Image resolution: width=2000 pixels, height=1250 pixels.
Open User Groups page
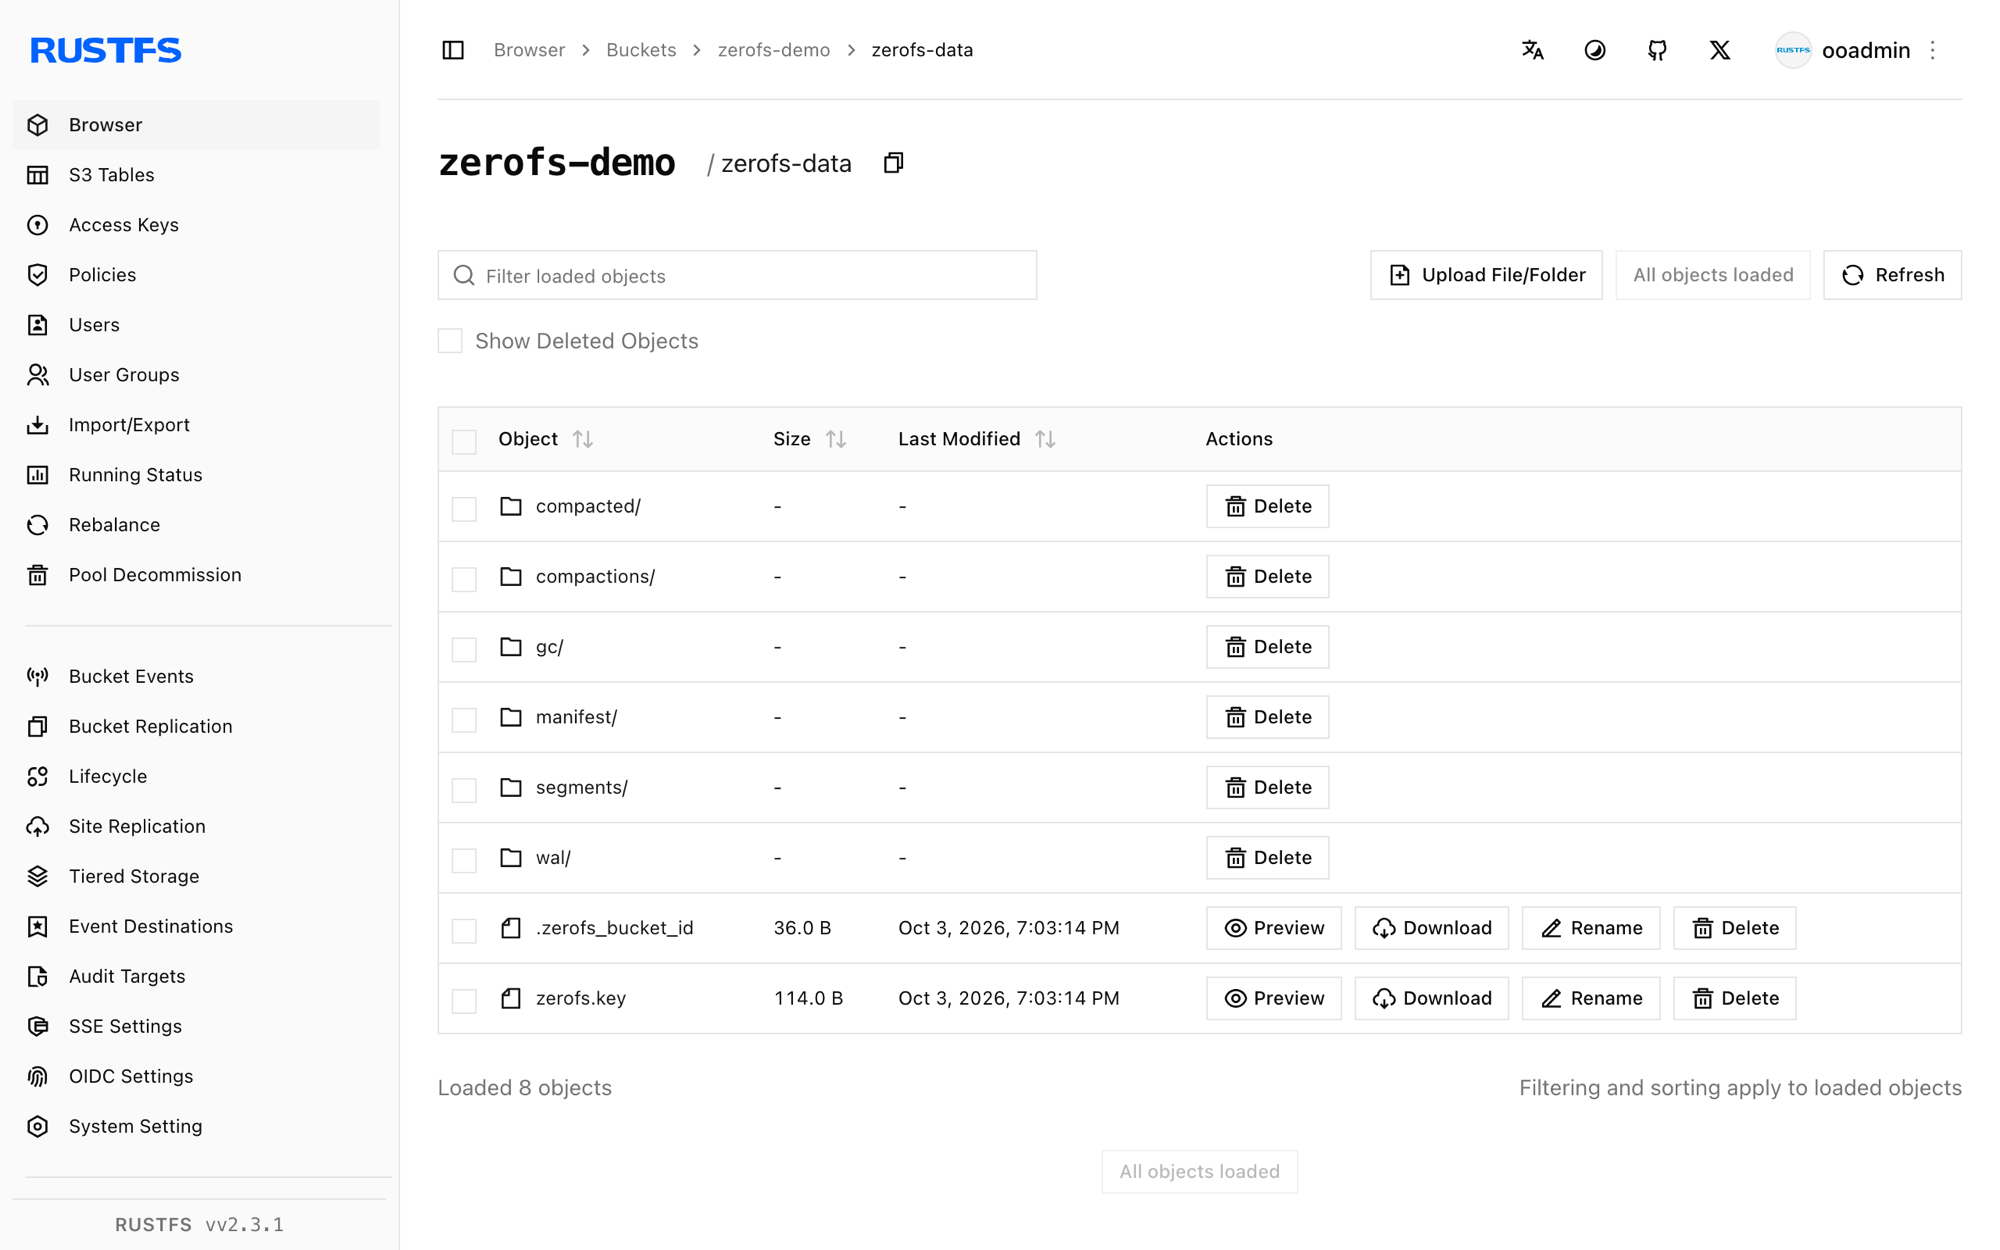tap(196, 375)
